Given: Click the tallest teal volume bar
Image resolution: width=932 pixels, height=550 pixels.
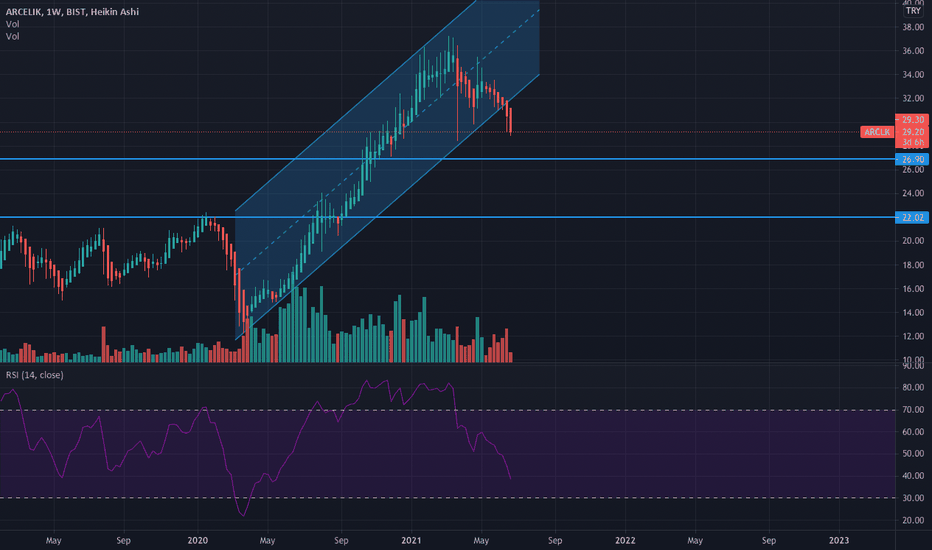Looking at the screenshot, I should (322, 325).
